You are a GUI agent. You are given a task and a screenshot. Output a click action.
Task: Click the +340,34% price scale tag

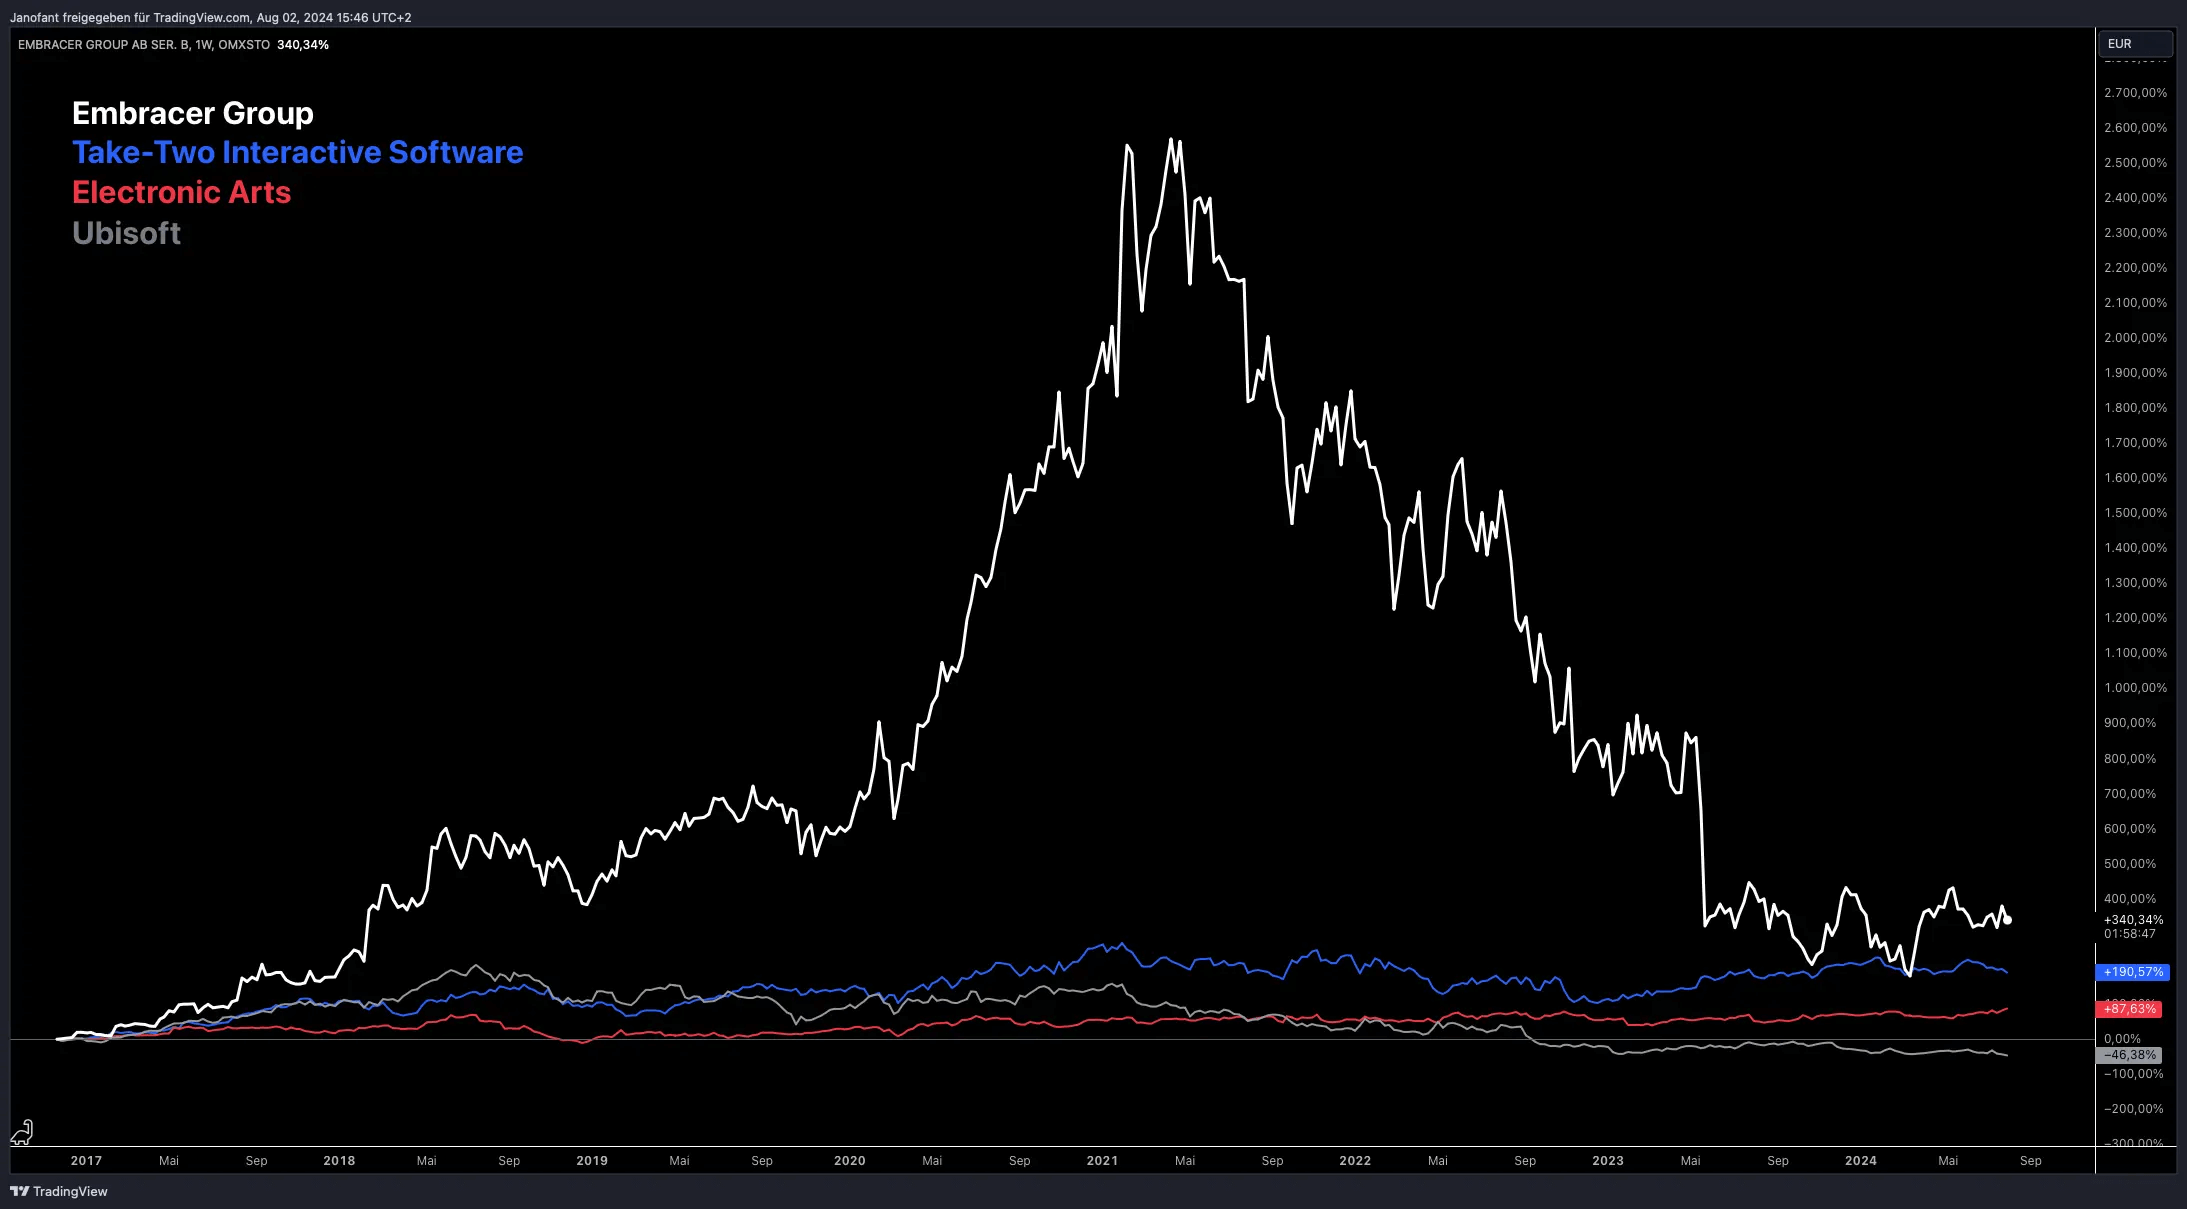click(x=2133, y=920)
